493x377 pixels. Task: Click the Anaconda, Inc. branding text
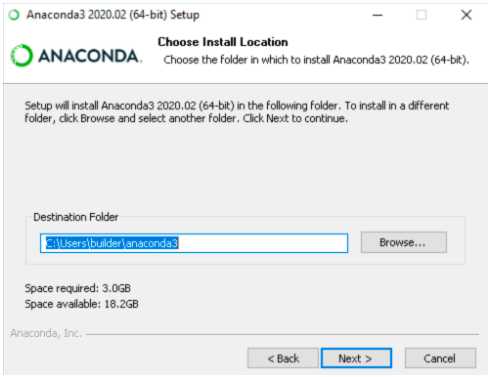pos(46,333)
